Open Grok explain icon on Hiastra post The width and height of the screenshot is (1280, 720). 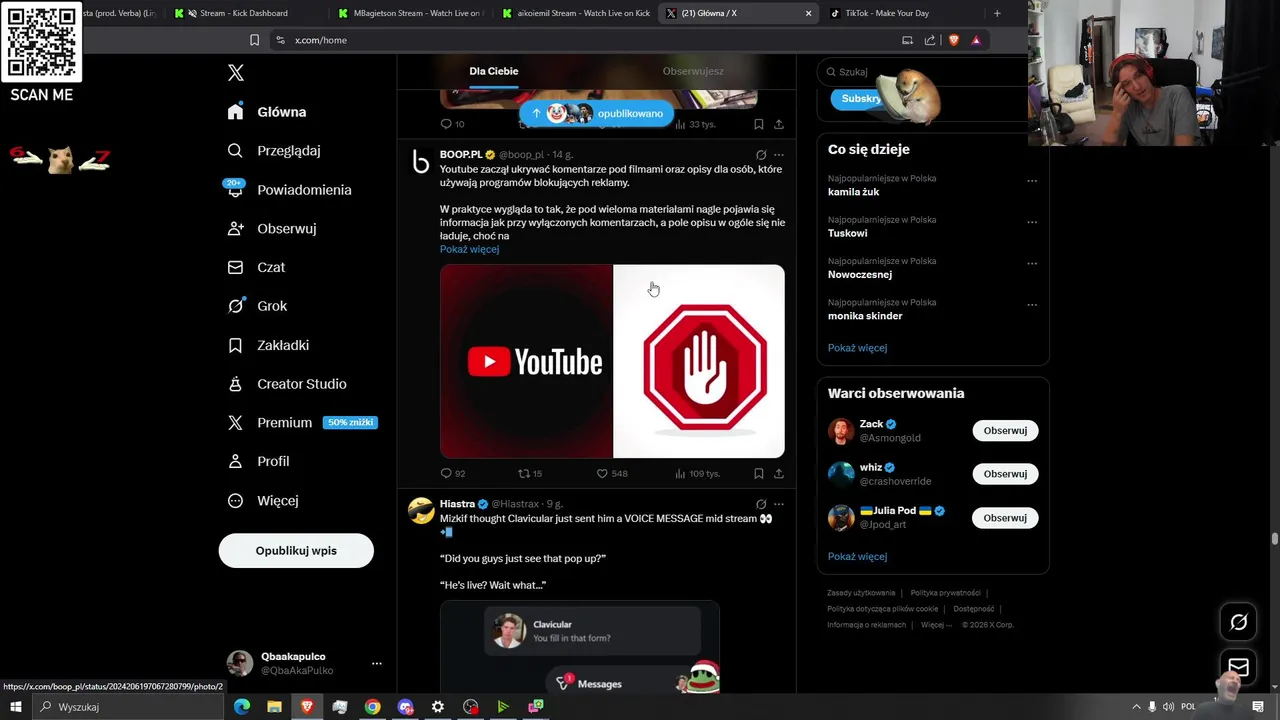click(761, 504)
